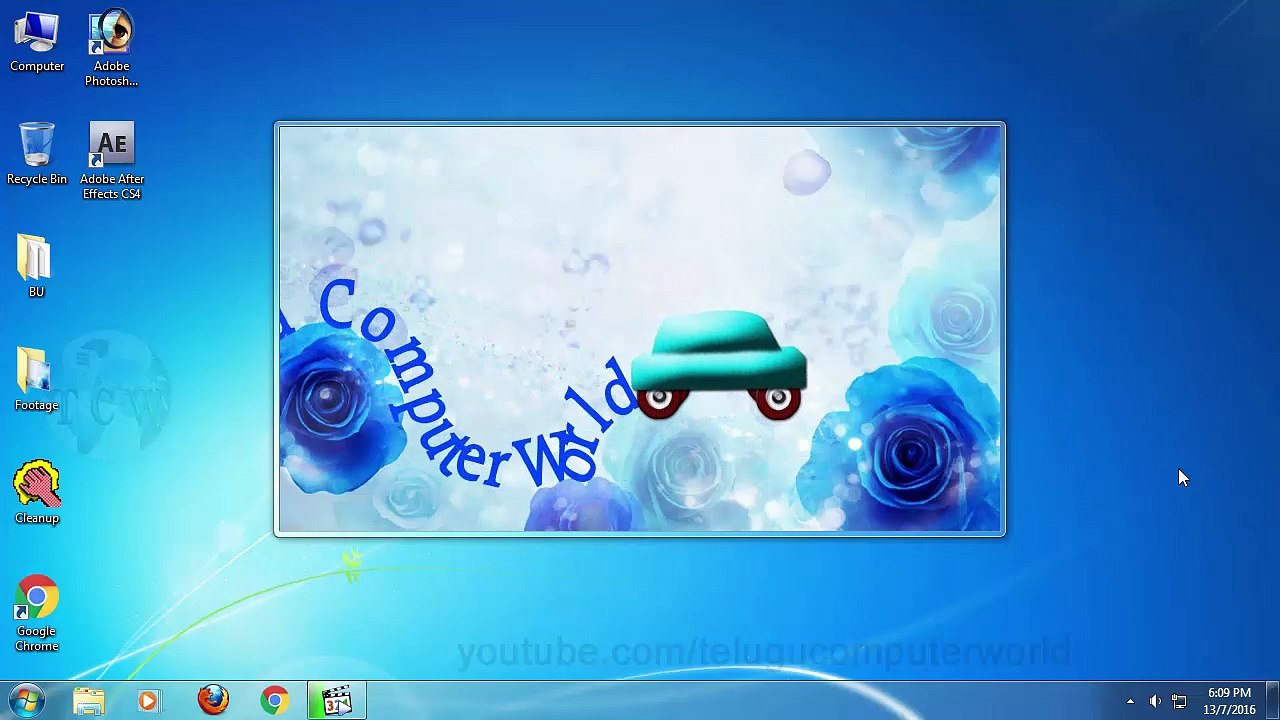Open the Windows Start menu

pos(27,700)
